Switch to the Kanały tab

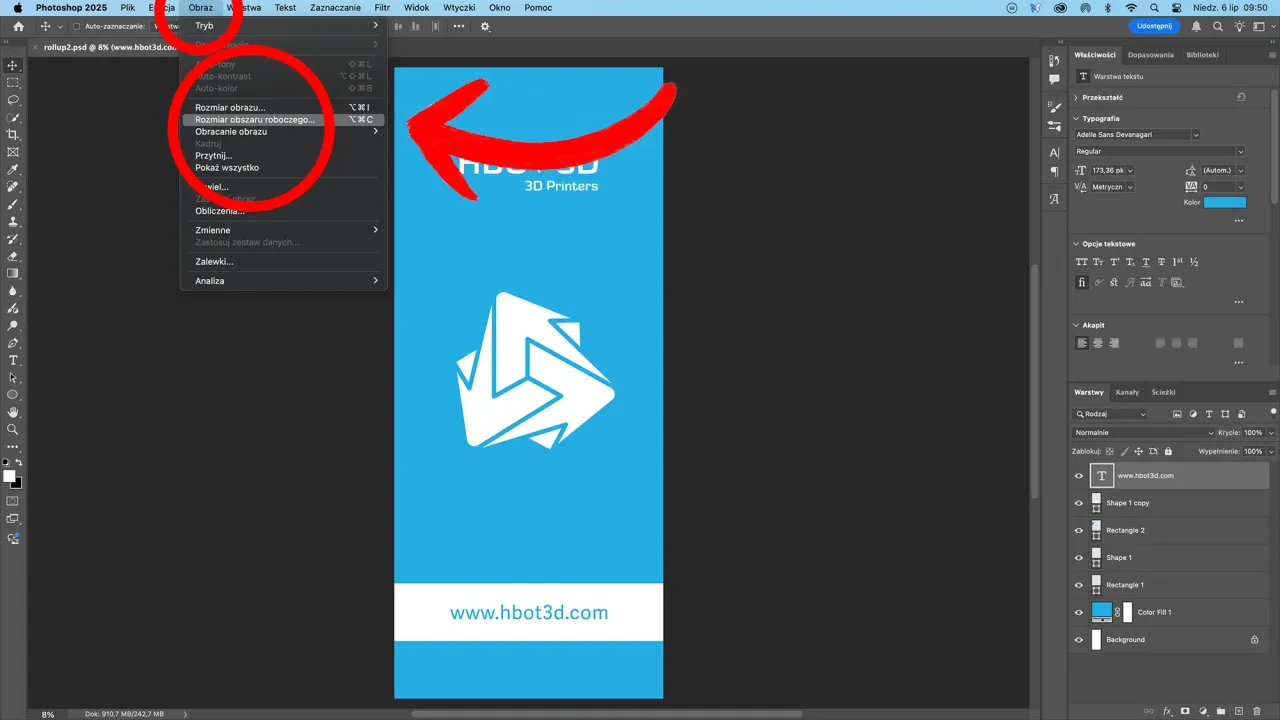click(1127, 392)
